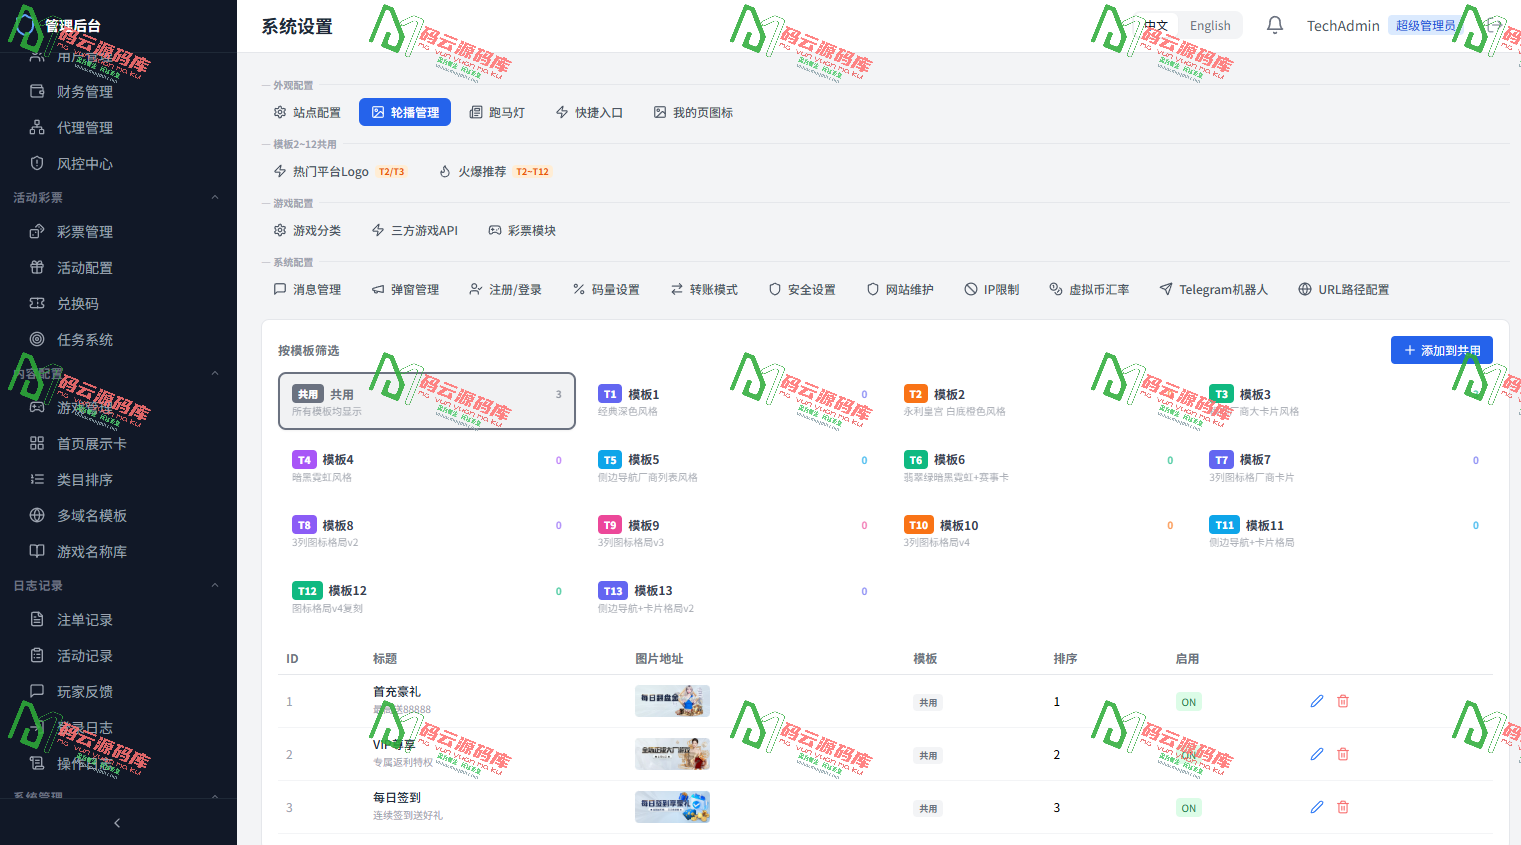This screenshot has height=845, width=1521.
Task: Open Telegram机器人 tab
Action: tap(1213, 289)
